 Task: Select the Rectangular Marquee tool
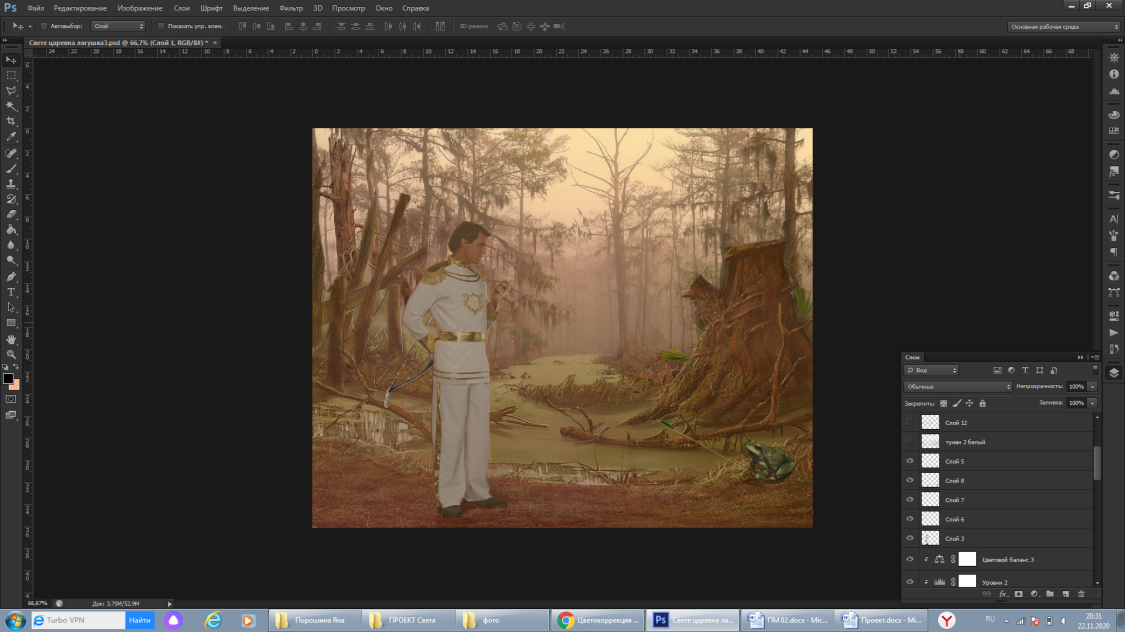tap(11, 75)
